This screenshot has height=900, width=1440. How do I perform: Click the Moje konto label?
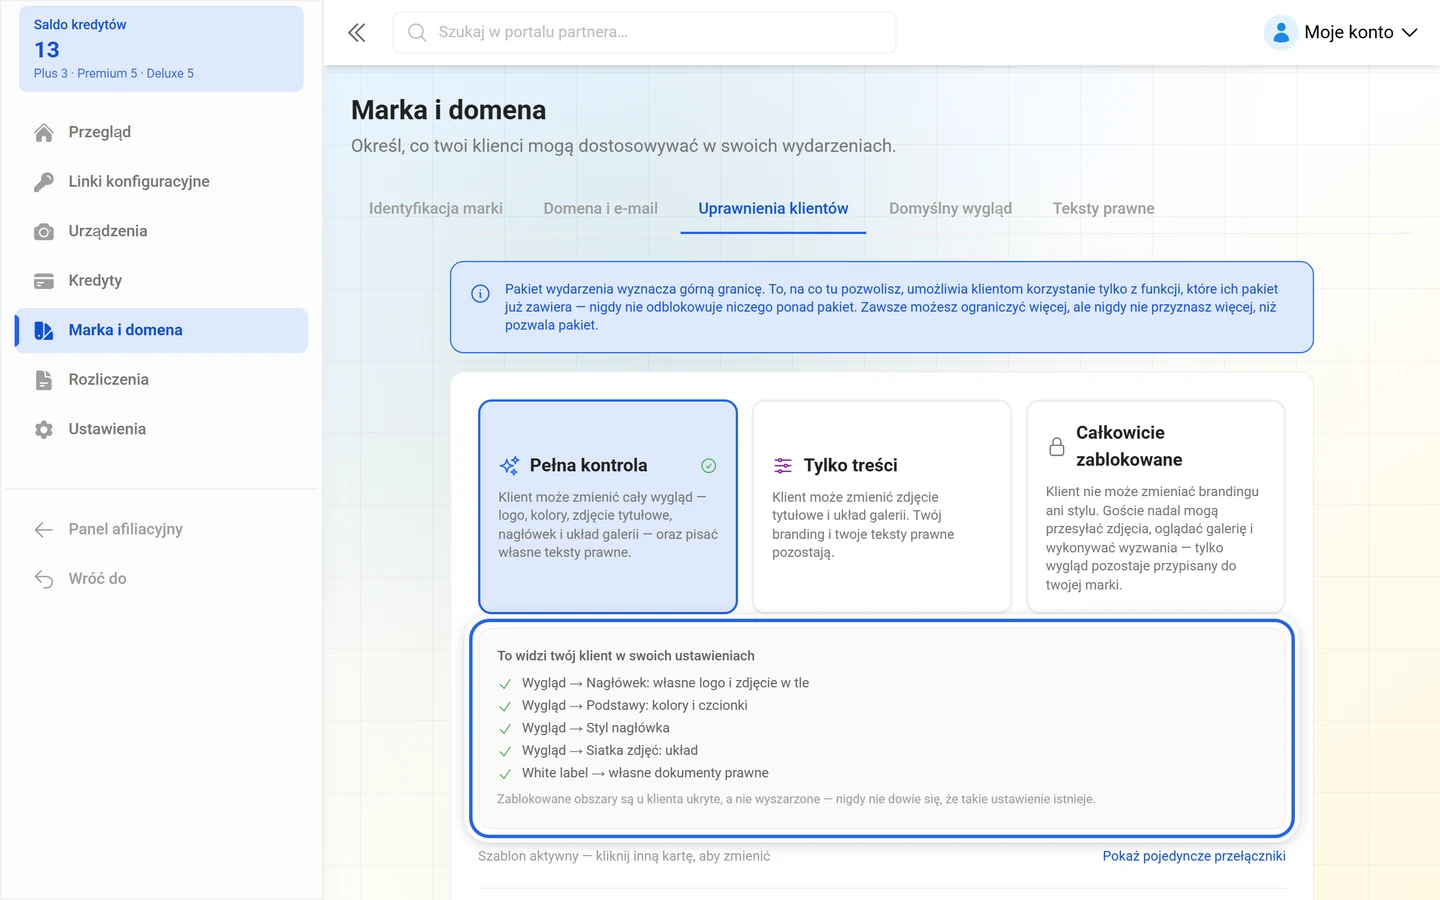click(x=1348, y=32)
